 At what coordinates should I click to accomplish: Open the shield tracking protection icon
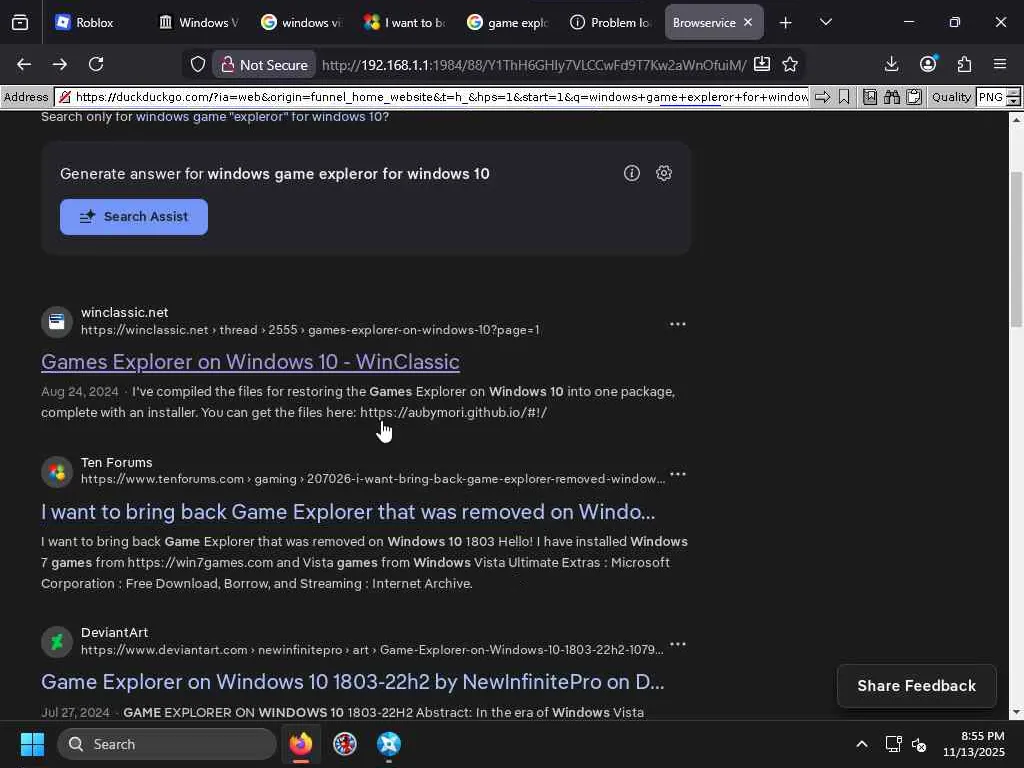(x=198, y=64)
